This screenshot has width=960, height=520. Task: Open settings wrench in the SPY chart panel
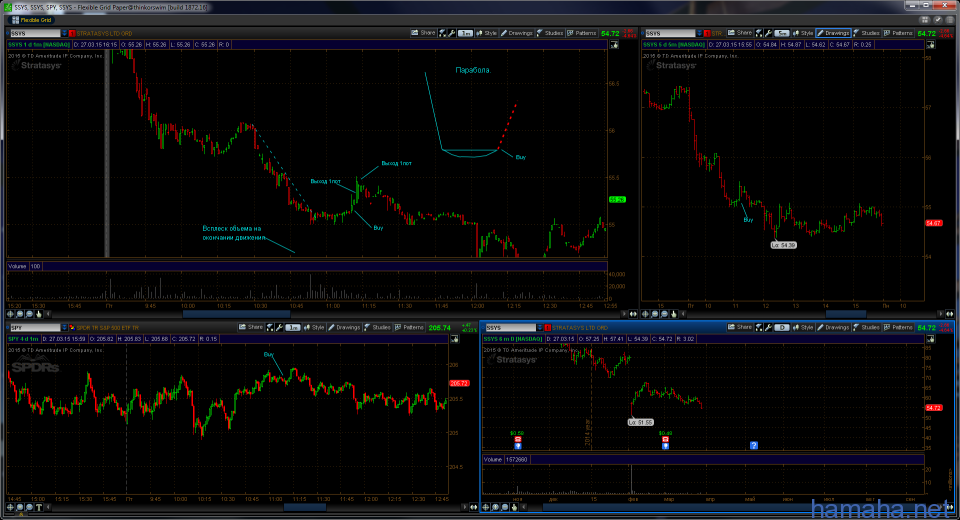click(x=279, y=328)
